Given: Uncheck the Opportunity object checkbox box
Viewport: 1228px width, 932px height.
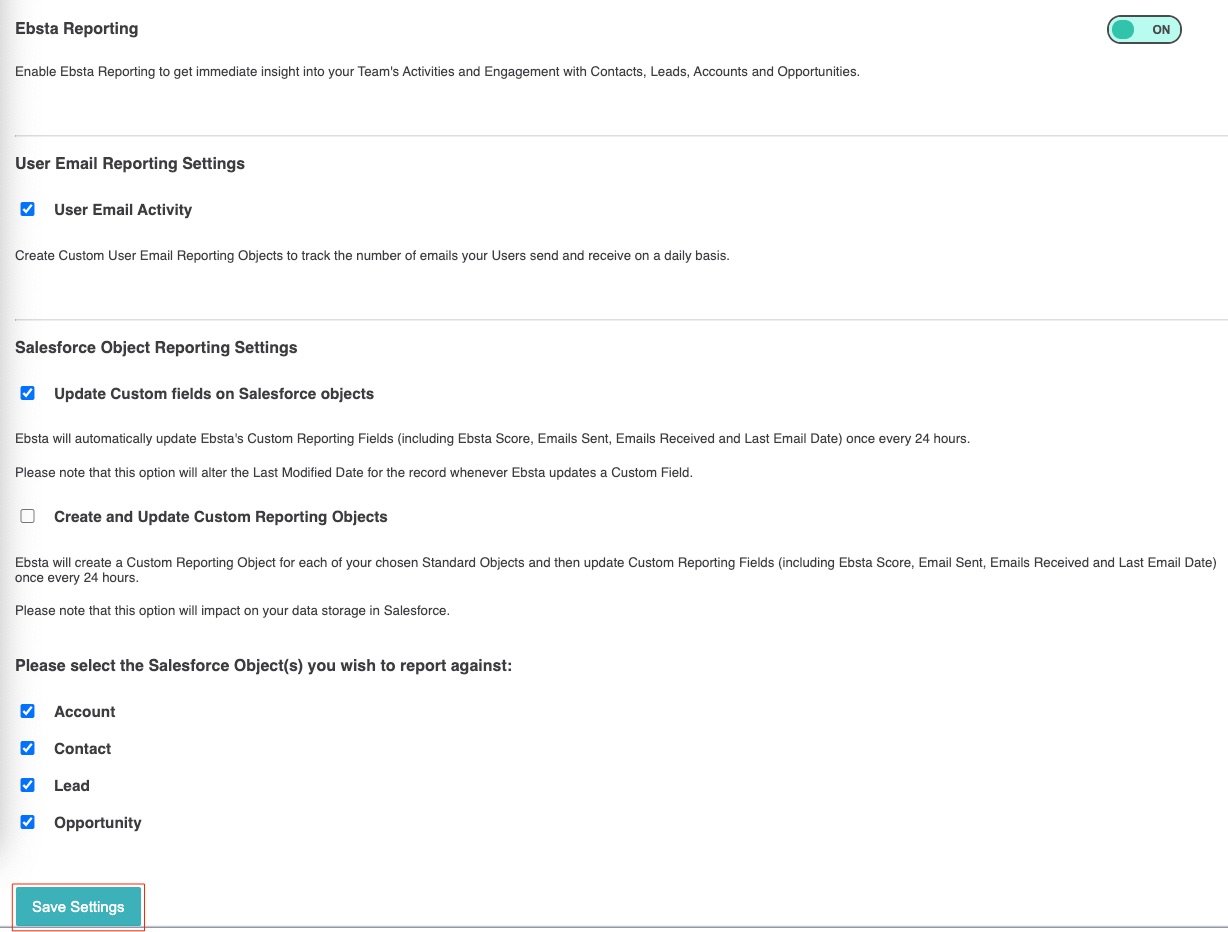Looking at the screenshot, I should pos(28,822).
